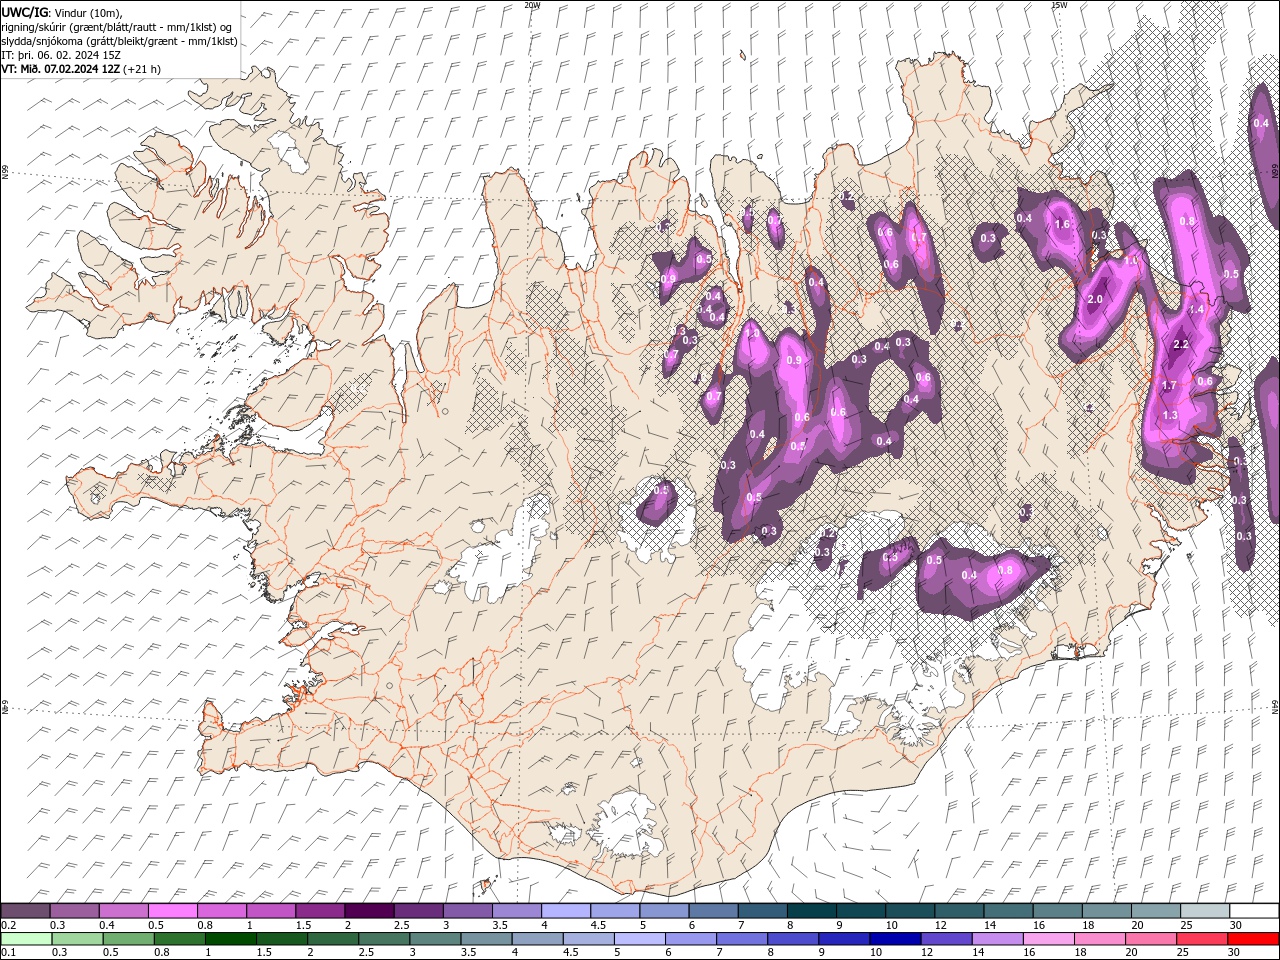Click the upper legend swatch starting at 1.5
The image size is (1280, 960).
[320, 911]
